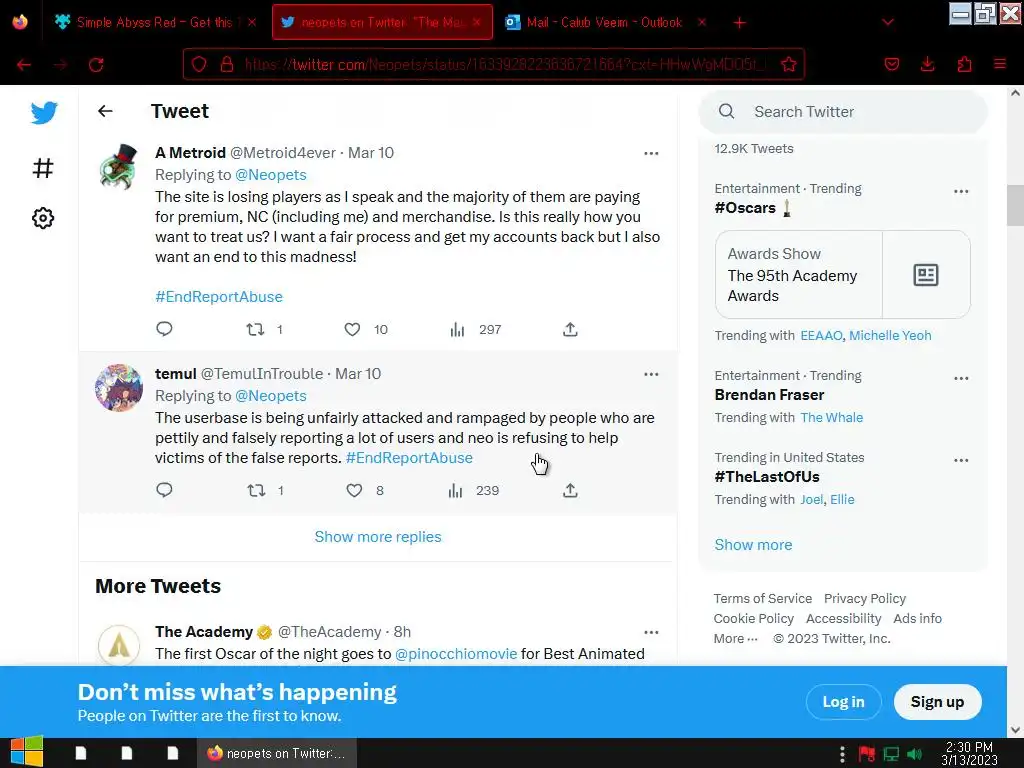Open The Whale trending link

831,418
